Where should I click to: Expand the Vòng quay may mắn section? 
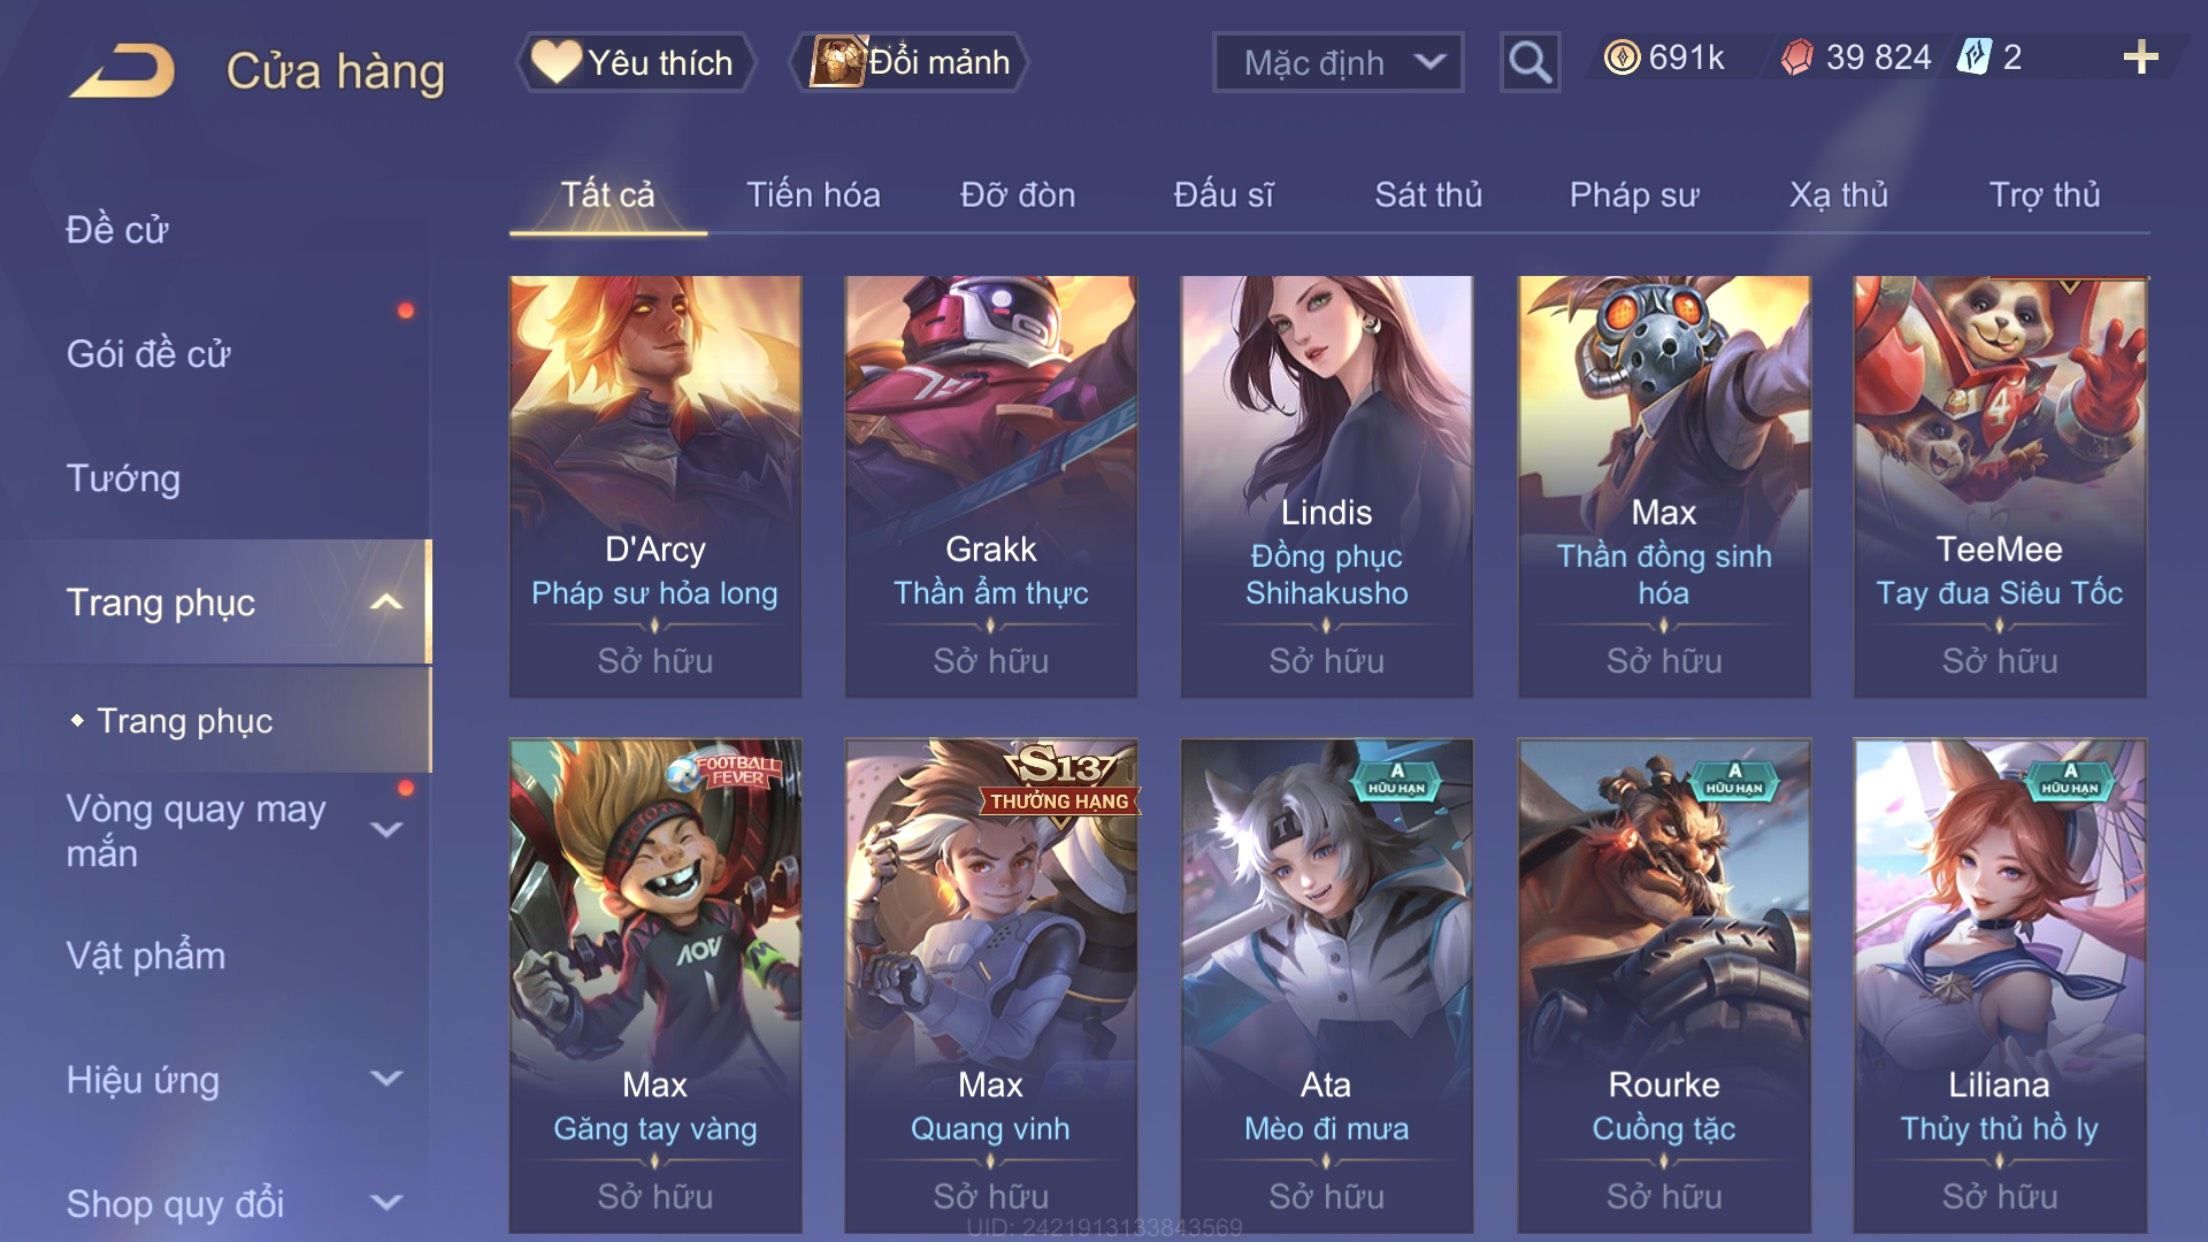point(387,830)
